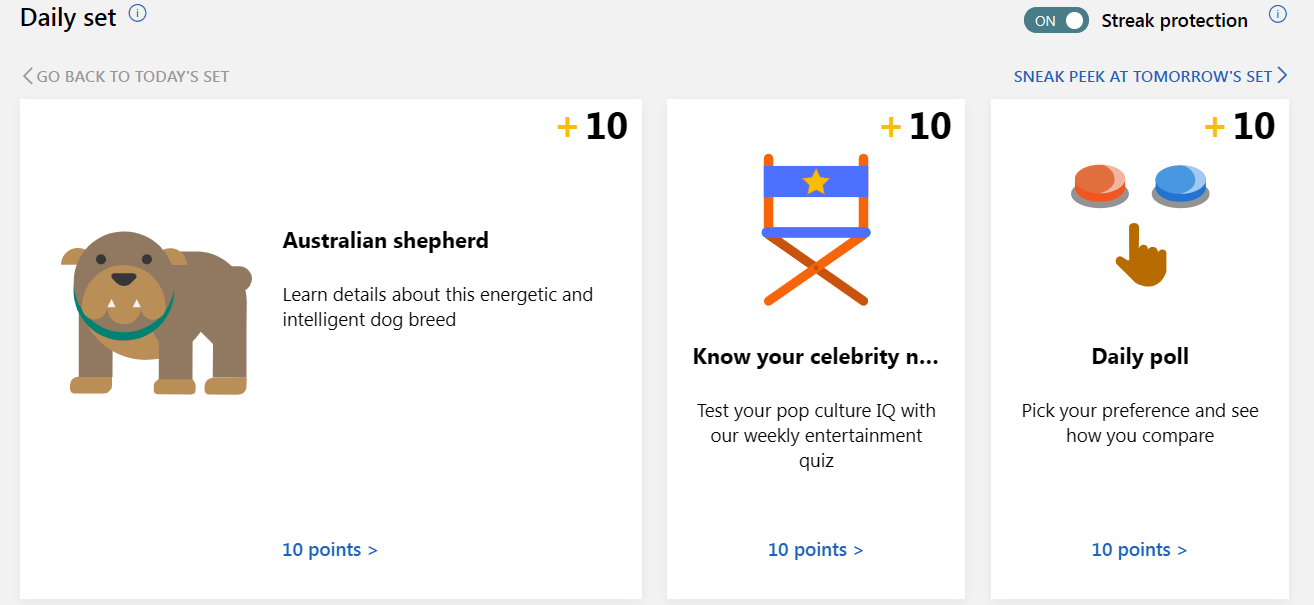The width and height of the screenshot is (1314, 605).
Task: Open the Australian shepherd 10 points link
Action: 323,549
